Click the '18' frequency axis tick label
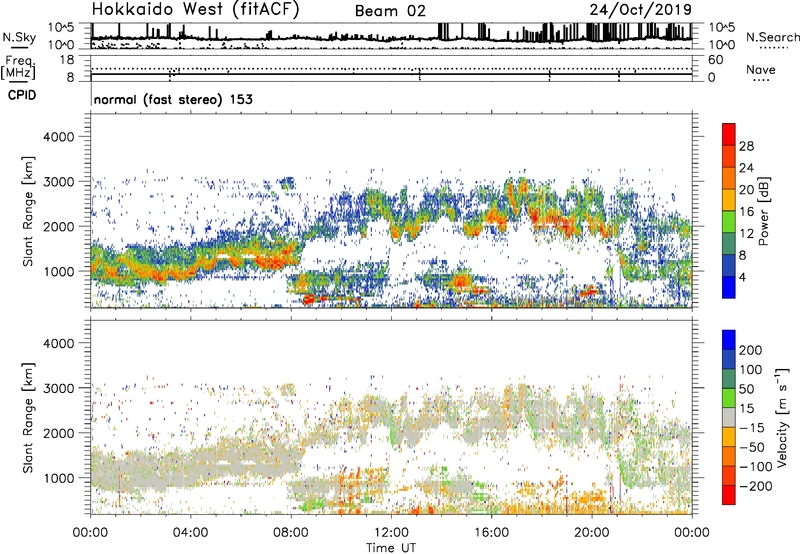800x554 pixels. click(x=67, y=60)
